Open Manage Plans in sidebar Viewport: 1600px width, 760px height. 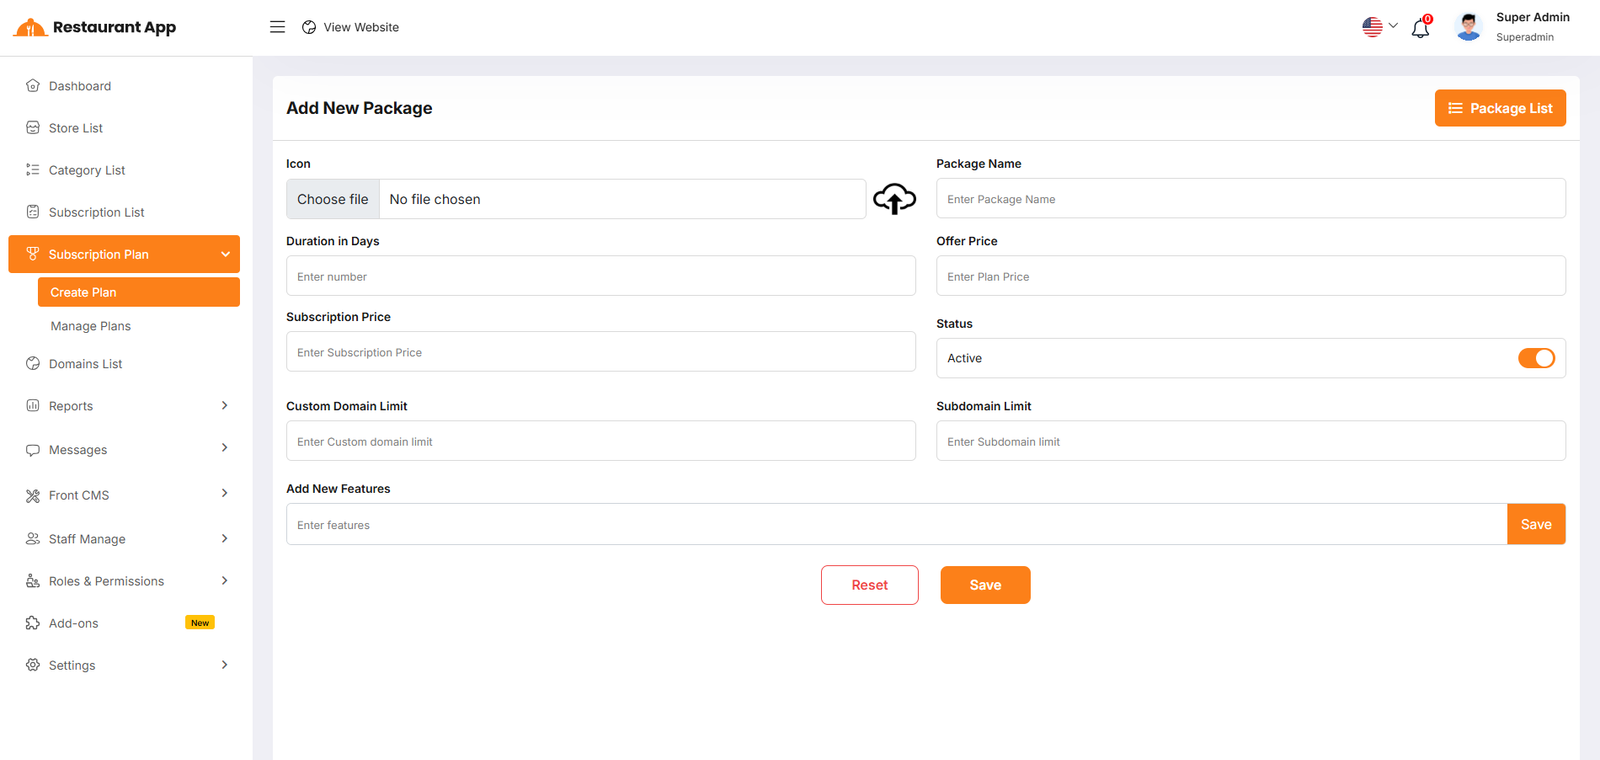click(91, 326)
